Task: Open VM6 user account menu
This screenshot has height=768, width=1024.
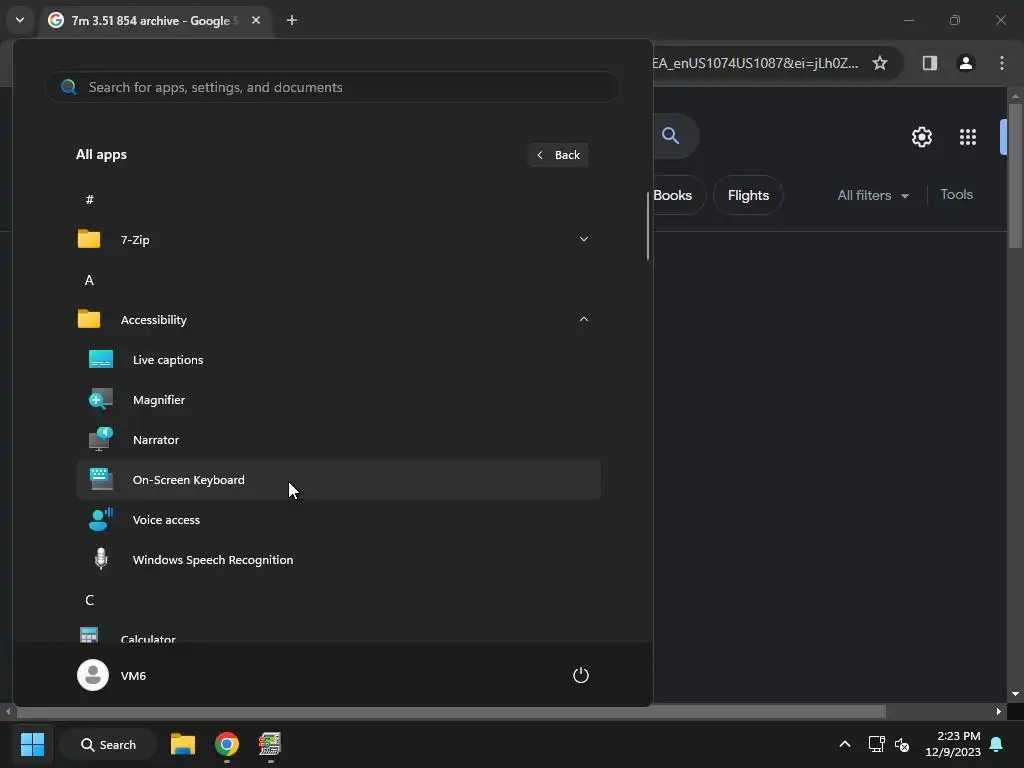Action: pos(112,675)
